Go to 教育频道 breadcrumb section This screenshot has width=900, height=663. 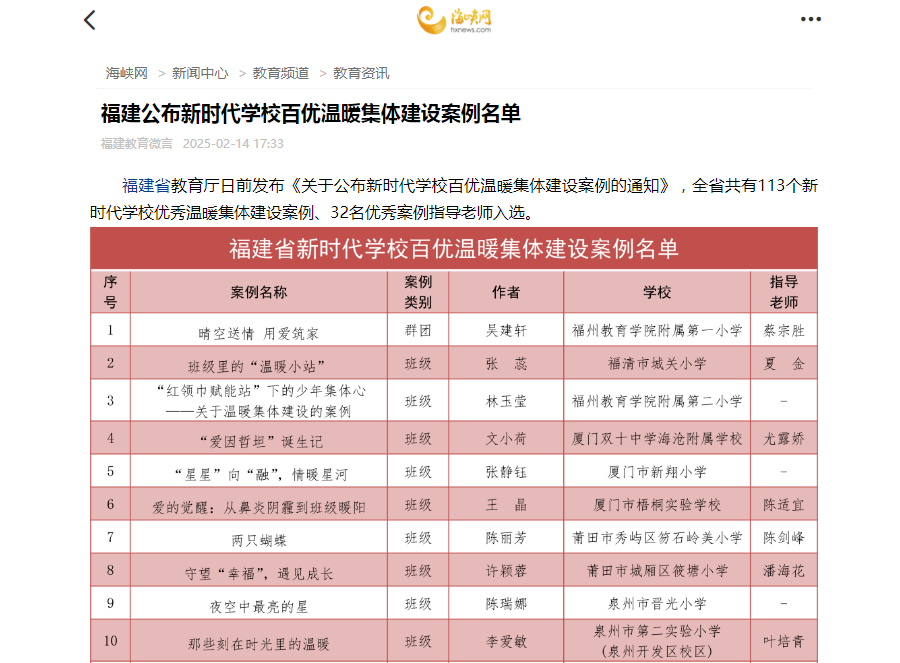point(280,73)
